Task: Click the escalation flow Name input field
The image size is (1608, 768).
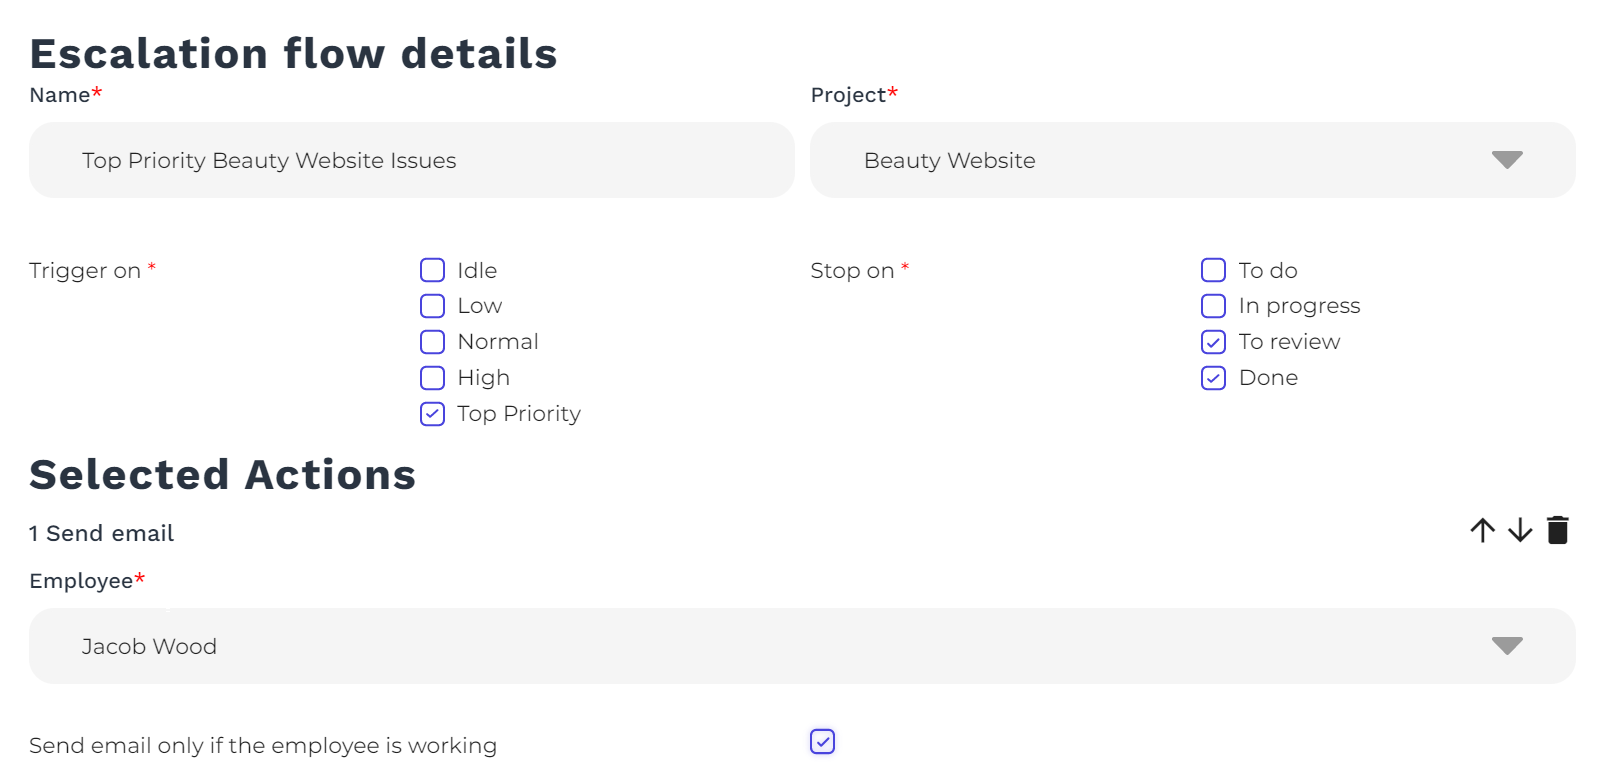Action: click(x=411, y=160)
